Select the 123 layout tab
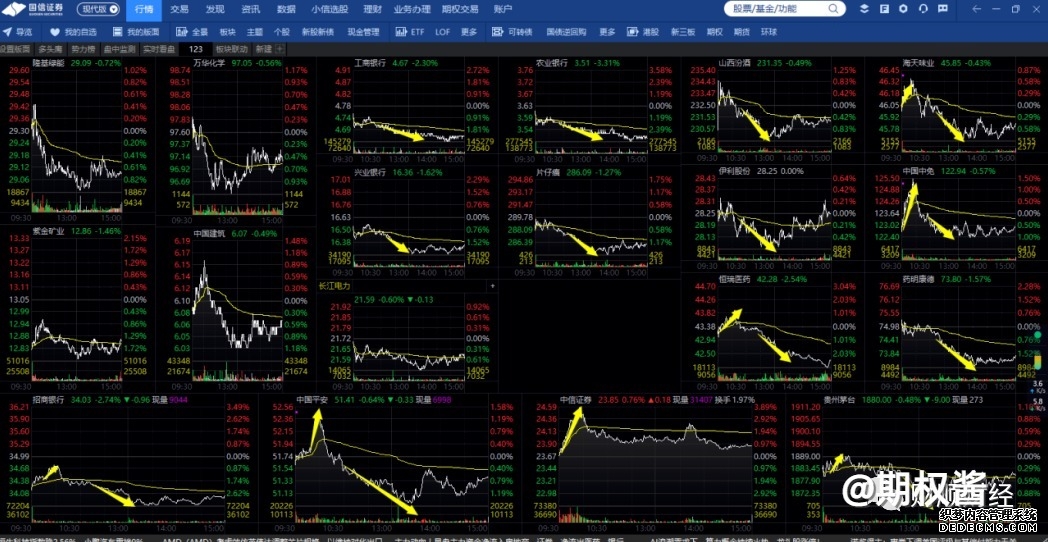Viewport: 1048px width, 542px height. click(x=196, y=49)
